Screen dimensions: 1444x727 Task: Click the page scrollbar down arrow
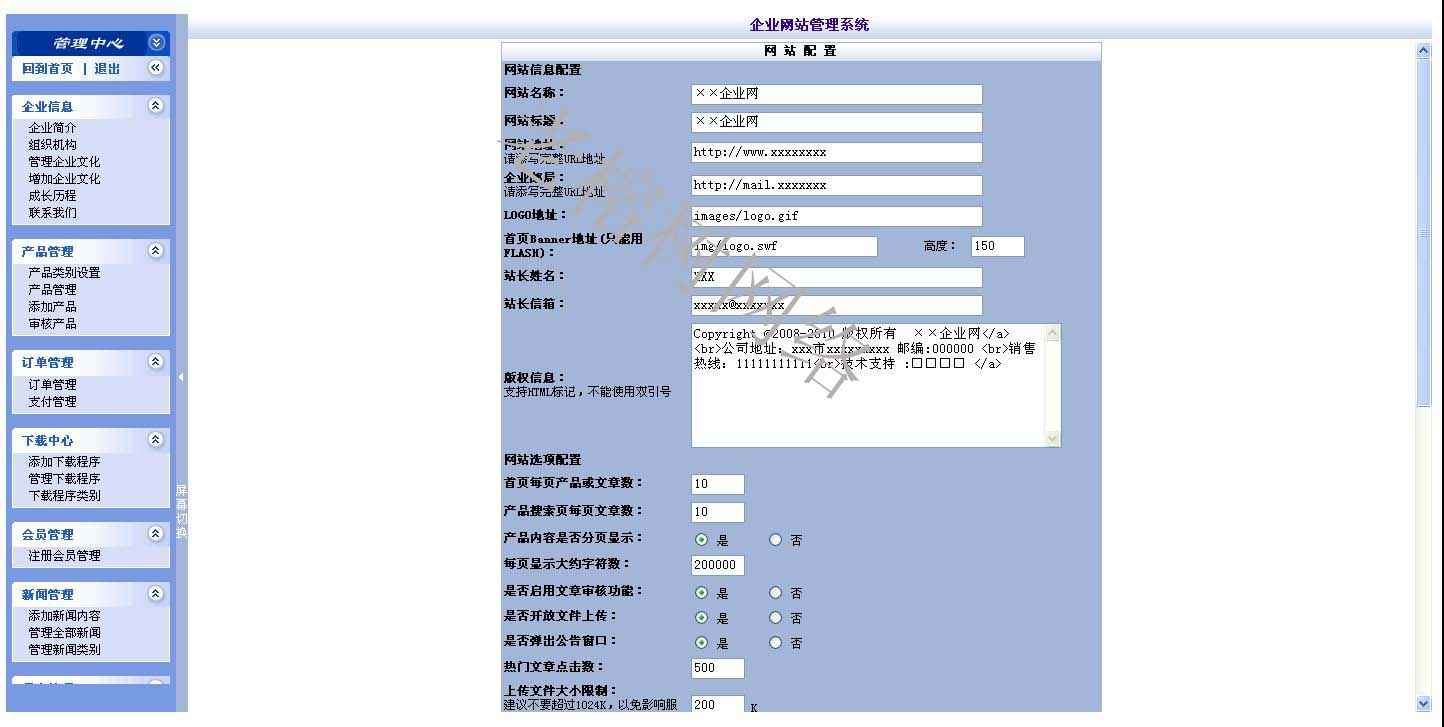tap(1424, 704)
